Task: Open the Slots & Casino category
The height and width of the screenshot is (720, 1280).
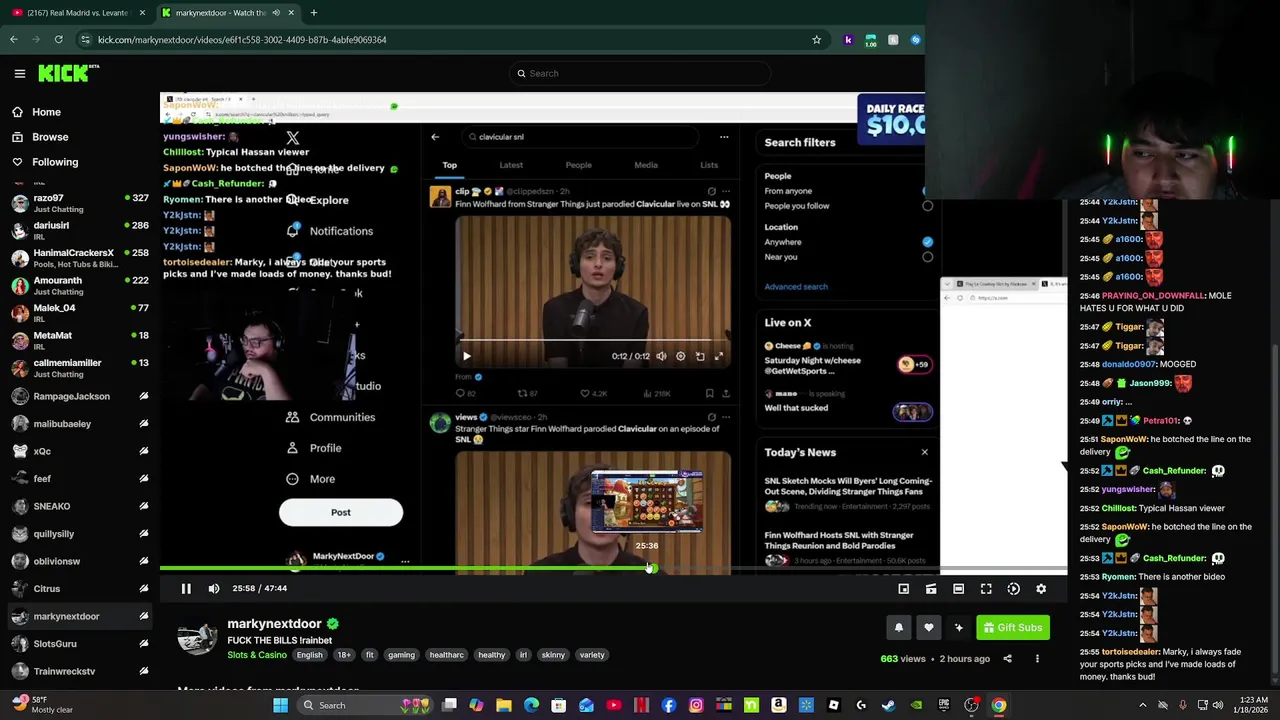Action: pyautogui.click(x=256, y=655)
